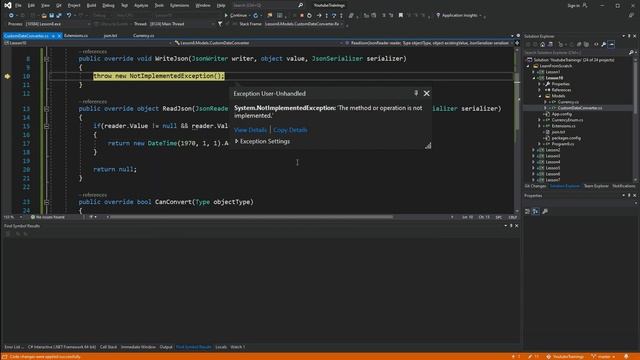Expand the References node
This screenshot has height=360, width=640.
tap(540, 90)
